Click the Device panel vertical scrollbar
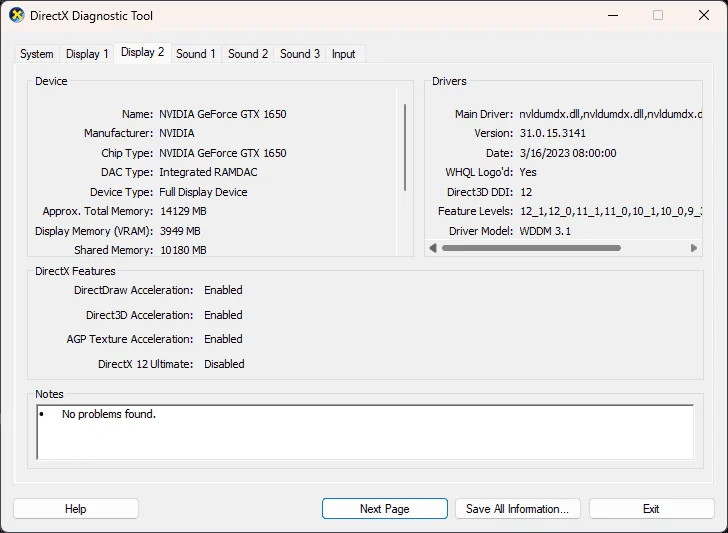The width and height of the screenshot is (728, 533). [x=405, y=147]
